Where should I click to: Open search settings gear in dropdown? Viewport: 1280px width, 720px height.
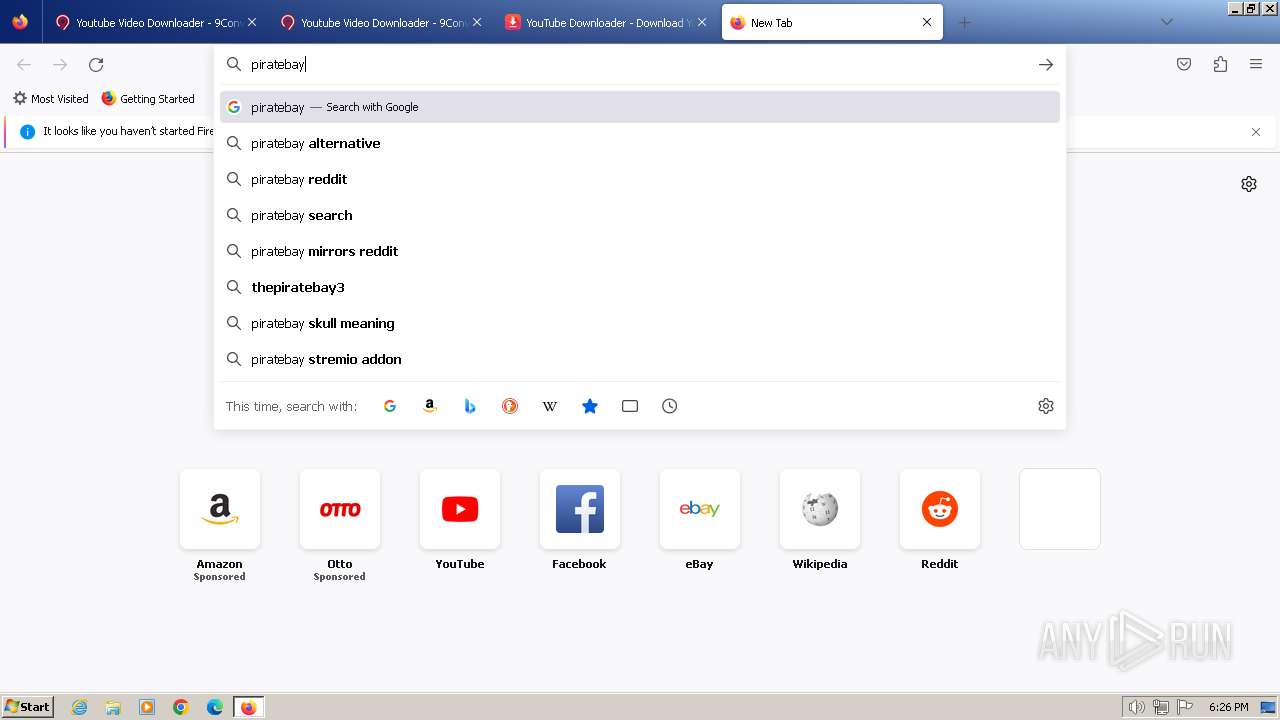click(1046, 406)
